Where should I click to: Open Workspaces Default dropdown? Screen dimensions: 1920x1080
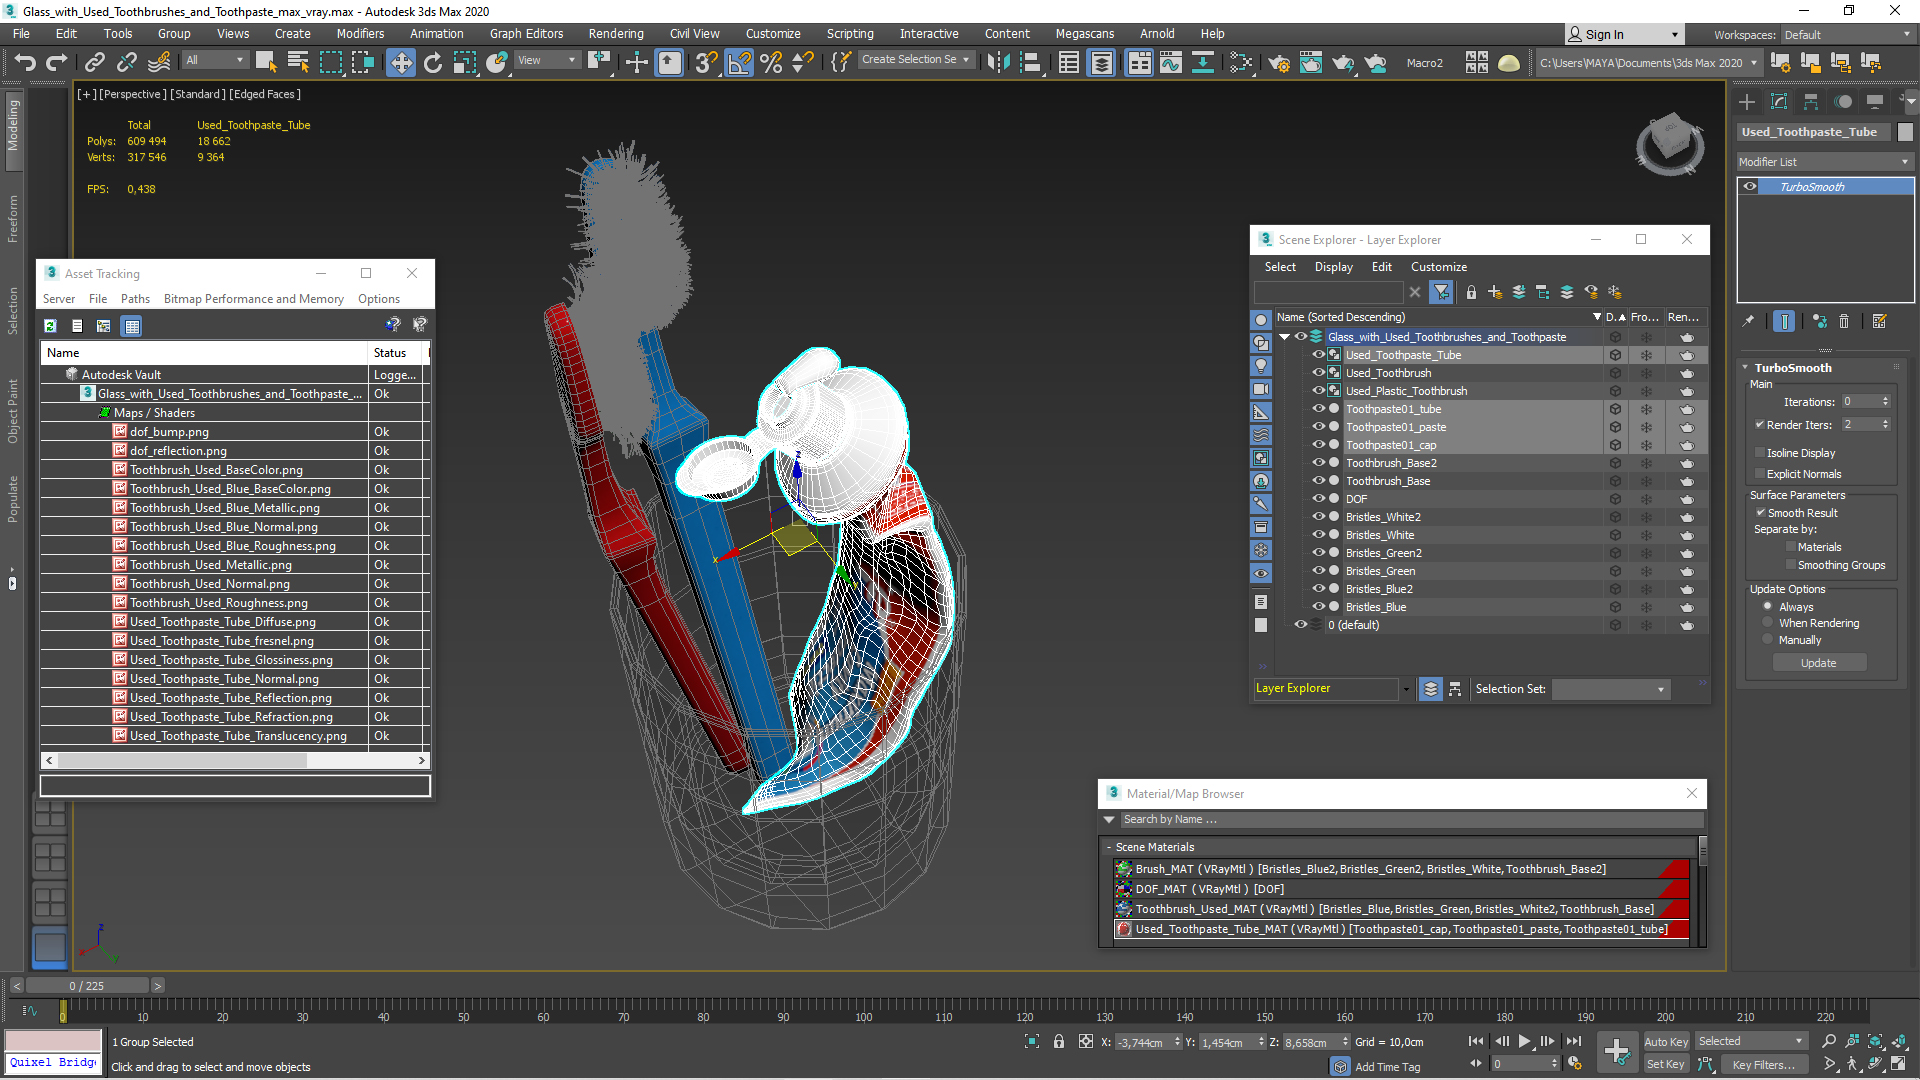coord(1848,35)
